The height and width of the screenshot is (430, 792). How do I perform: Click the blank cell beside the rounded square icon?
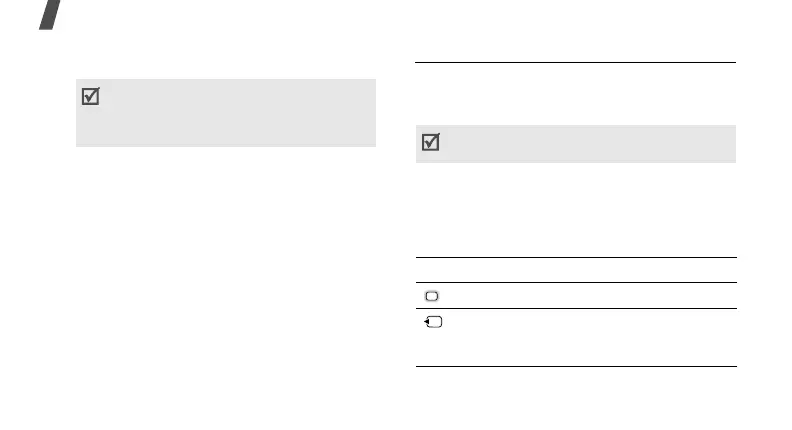[x=590, y=296]
